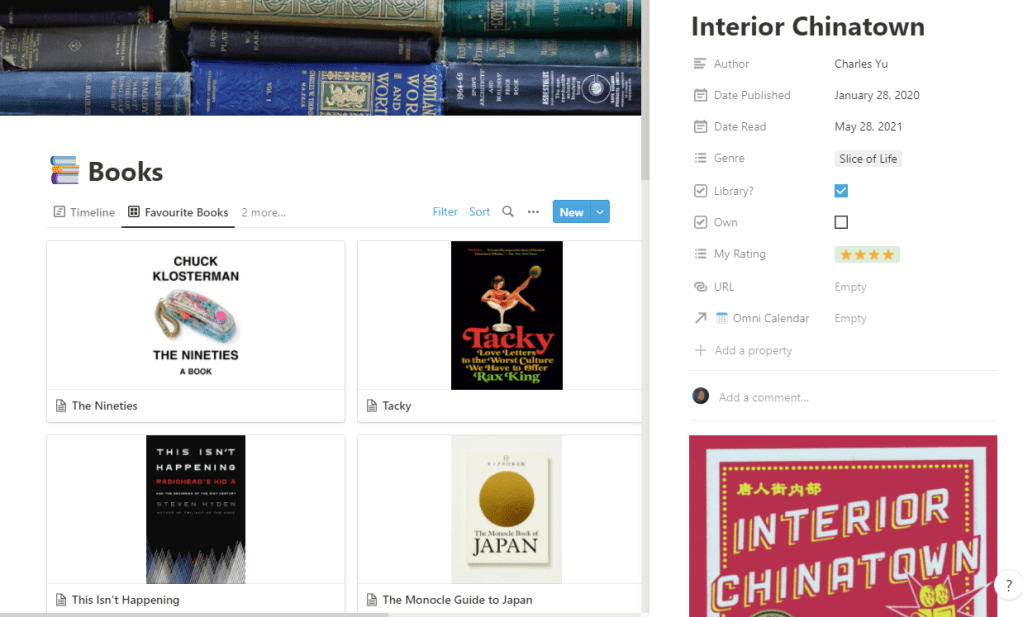Click the stacked books page emoji

coord(63,170)
